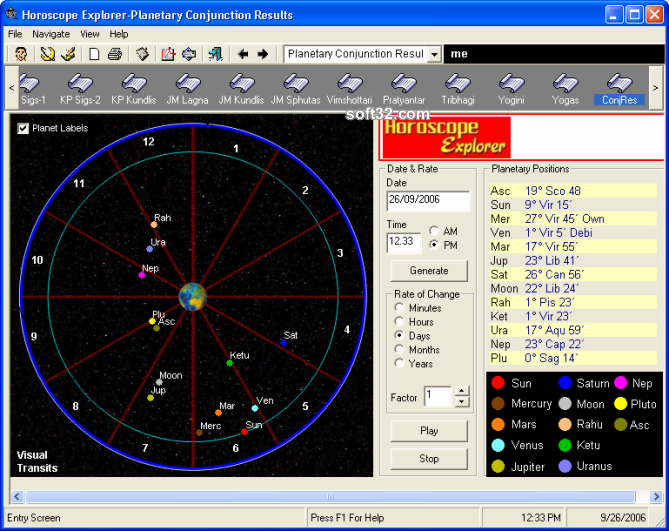Open the Sigs-1 scroll page icon

click(x=32, y=89)
